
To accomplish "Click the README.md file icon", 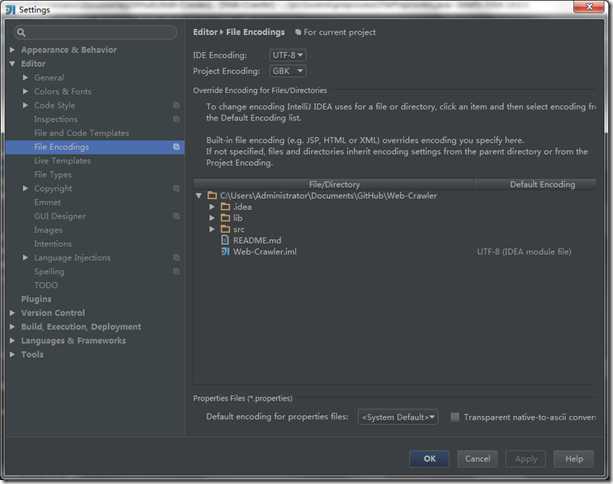I will click(x=225, y=240).
